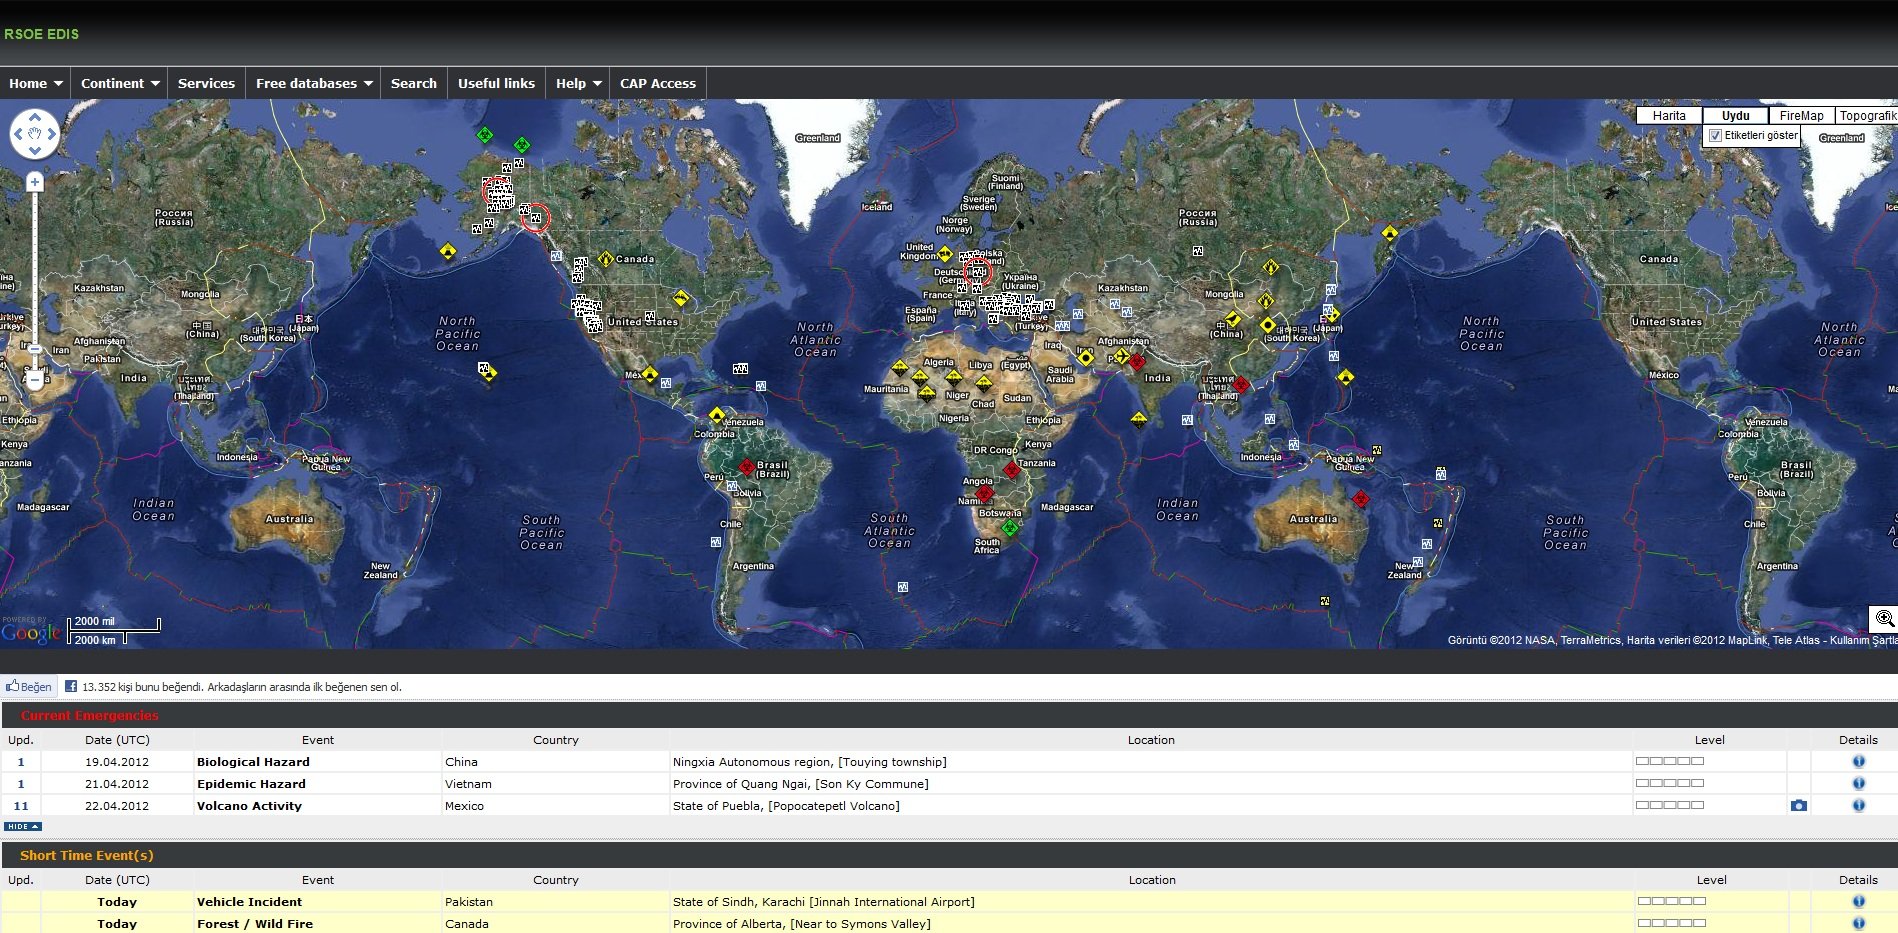
Task: Toggle the Etiketleri göster checkbox
Action: coord(1715,136)
